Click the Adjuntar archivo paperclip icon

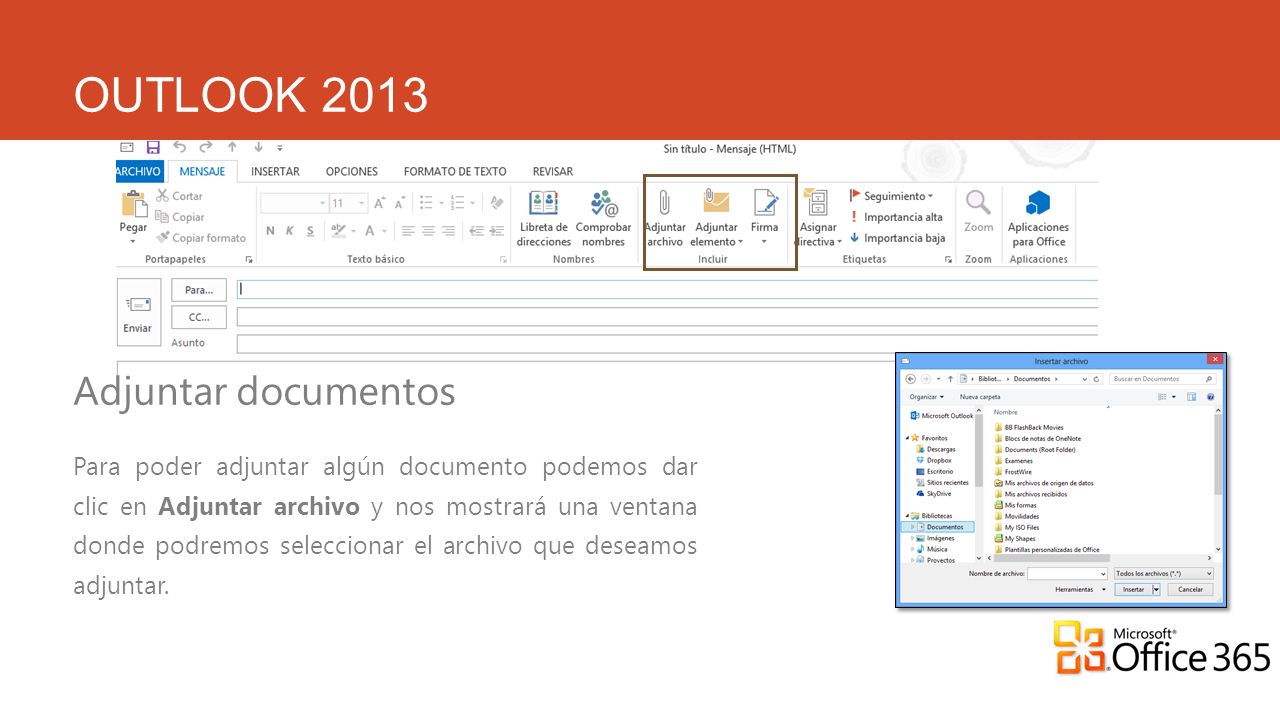pos(664,202)
